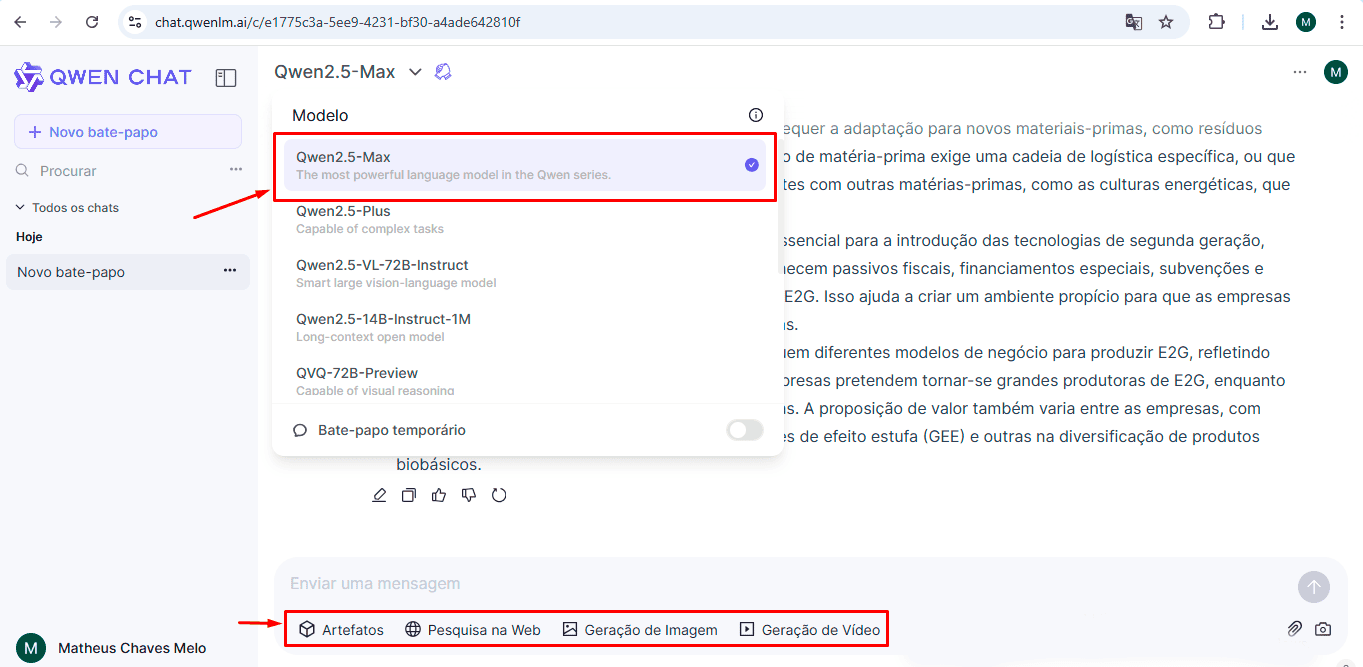Click the Procurar search field
This screenshot has height=667, width=1363.
[120, 171]
